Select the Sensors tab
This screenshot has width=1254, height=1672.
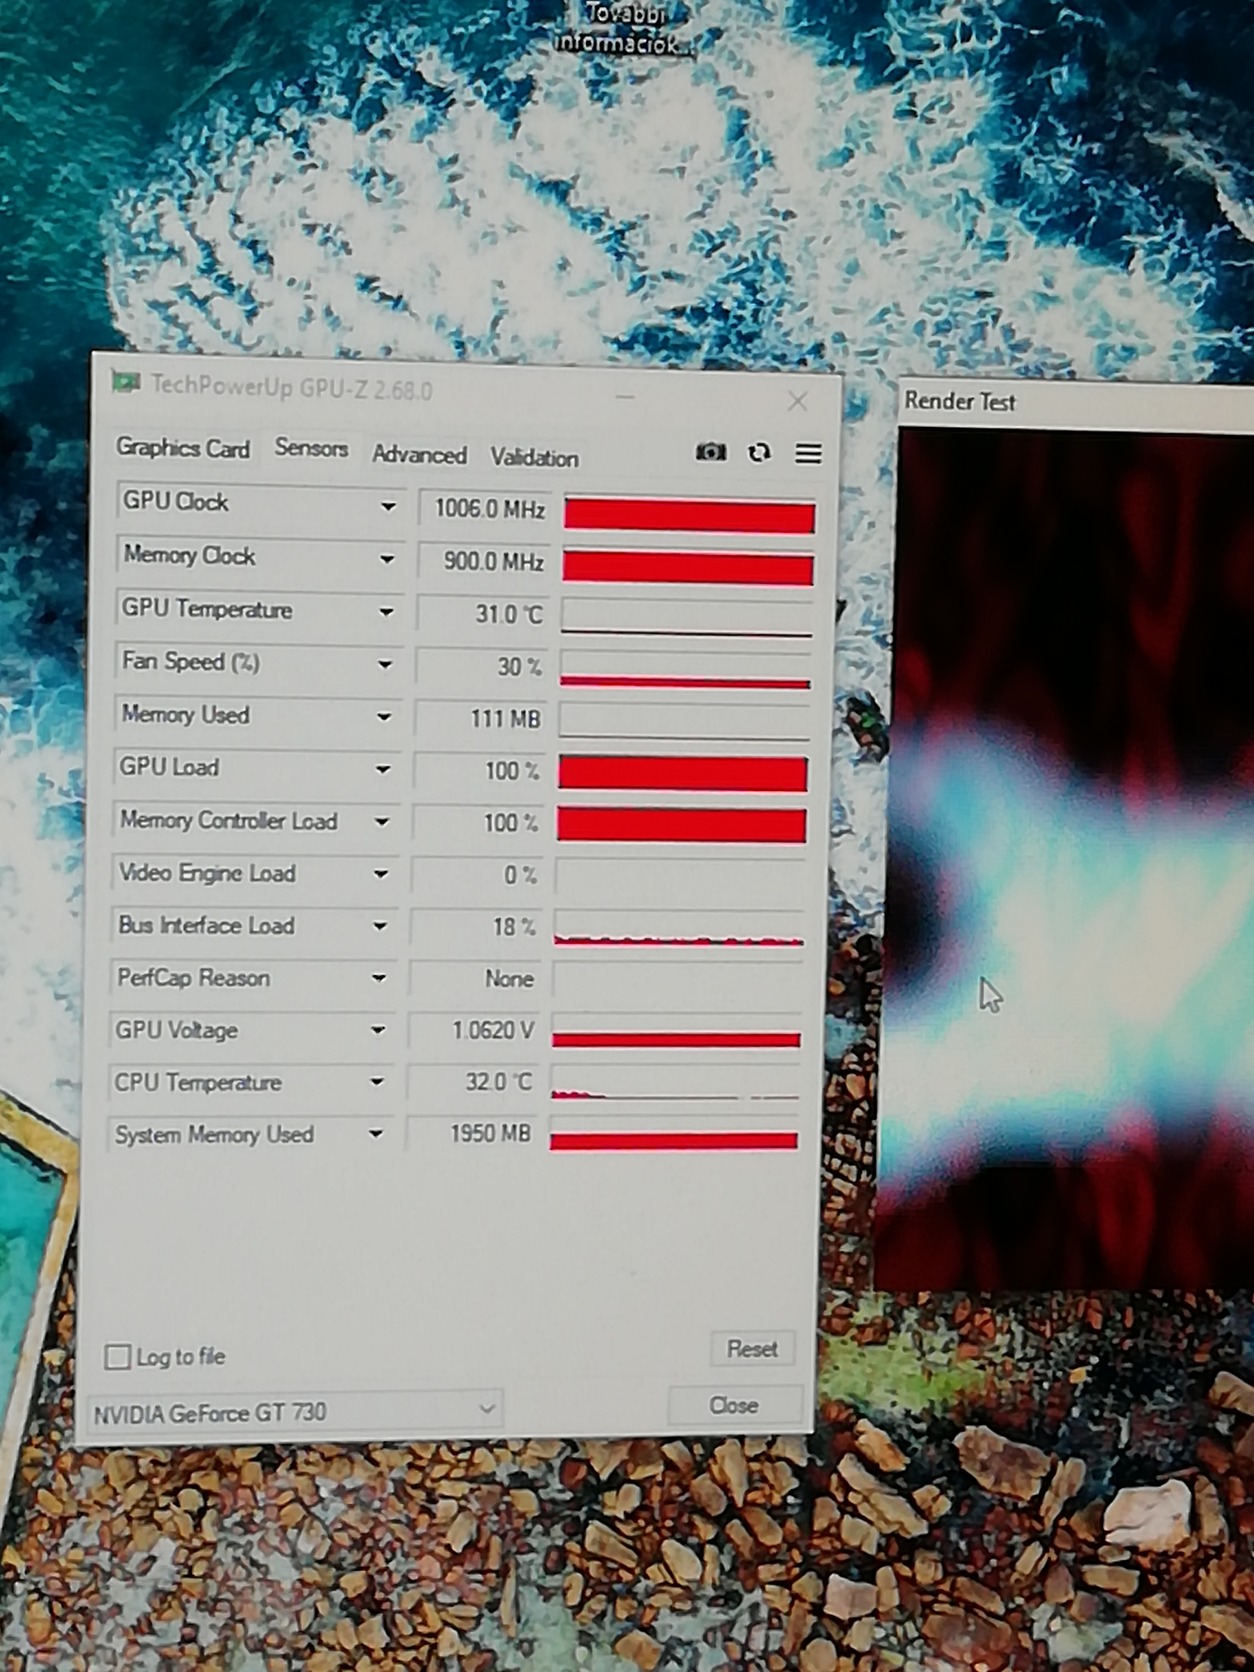[x=311, y=448]
